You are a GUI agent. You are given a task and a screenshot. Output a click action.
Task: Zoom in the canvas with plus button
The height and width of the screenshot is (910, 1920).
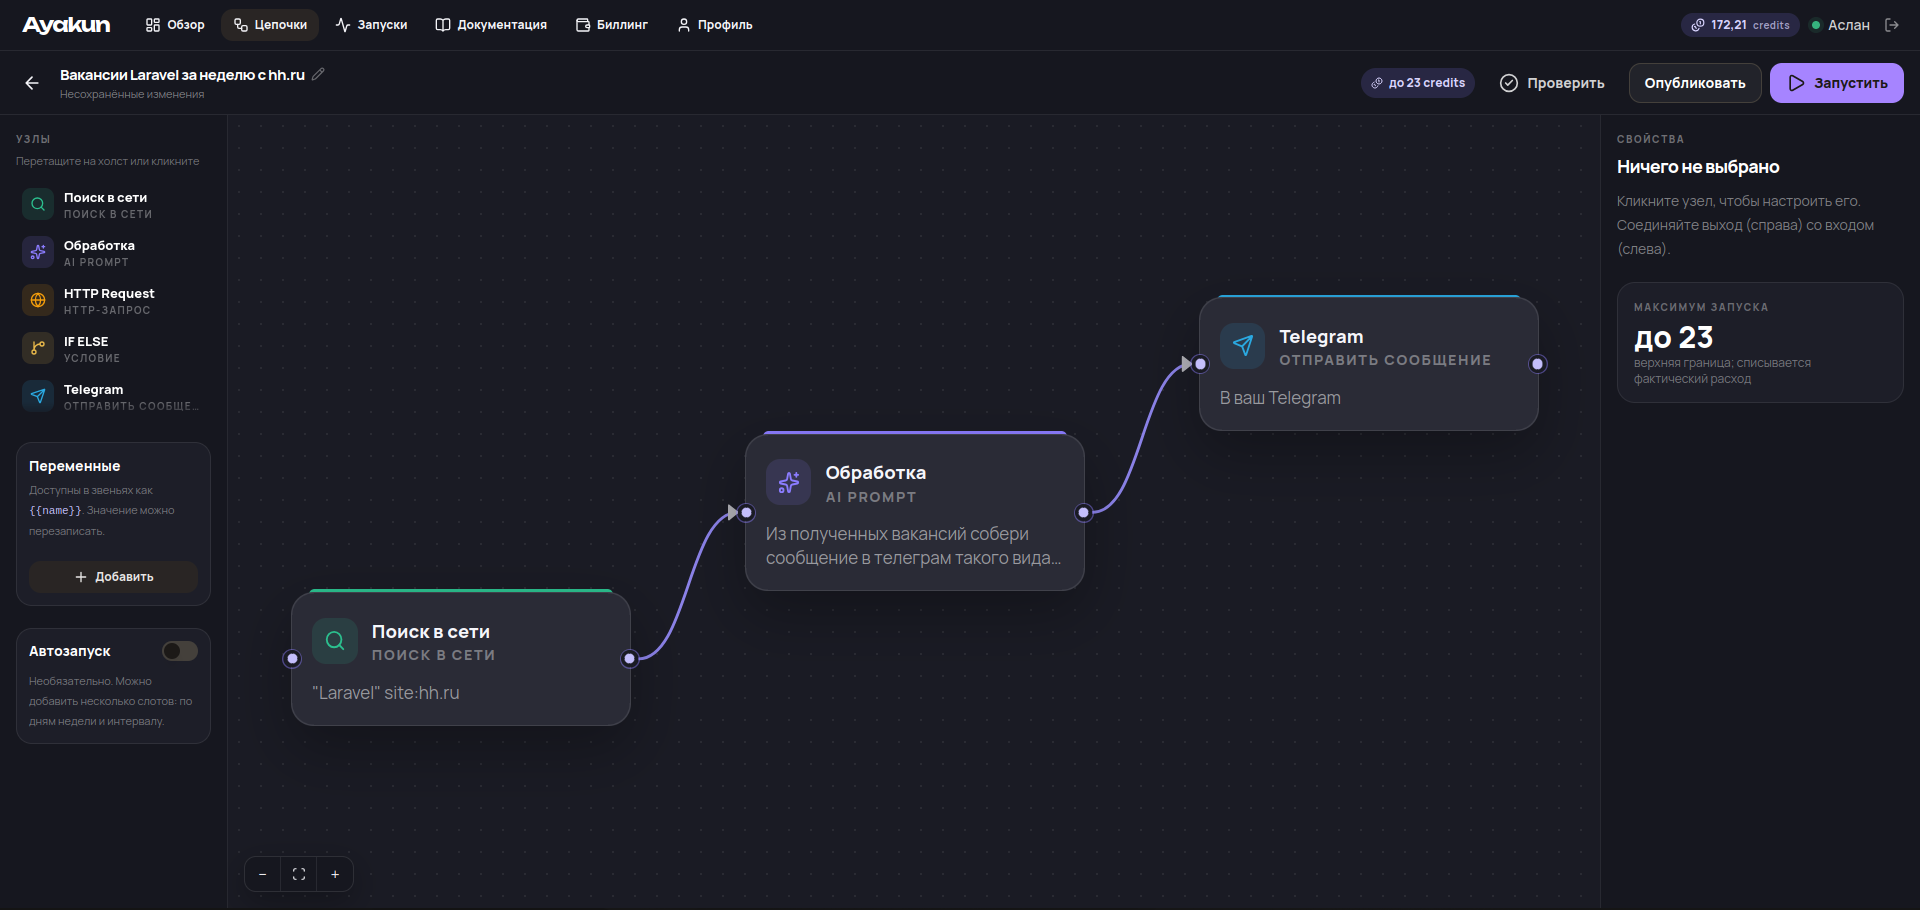(x=335, y=874)
